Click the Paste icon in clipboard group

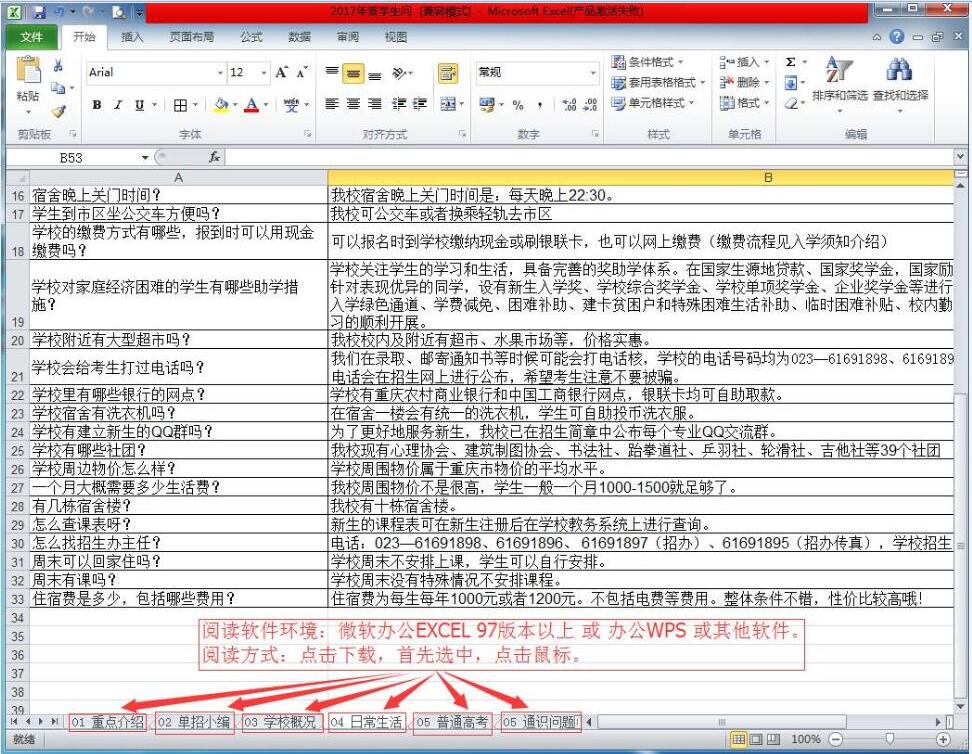pyautogui.click(x=28, y=78)
